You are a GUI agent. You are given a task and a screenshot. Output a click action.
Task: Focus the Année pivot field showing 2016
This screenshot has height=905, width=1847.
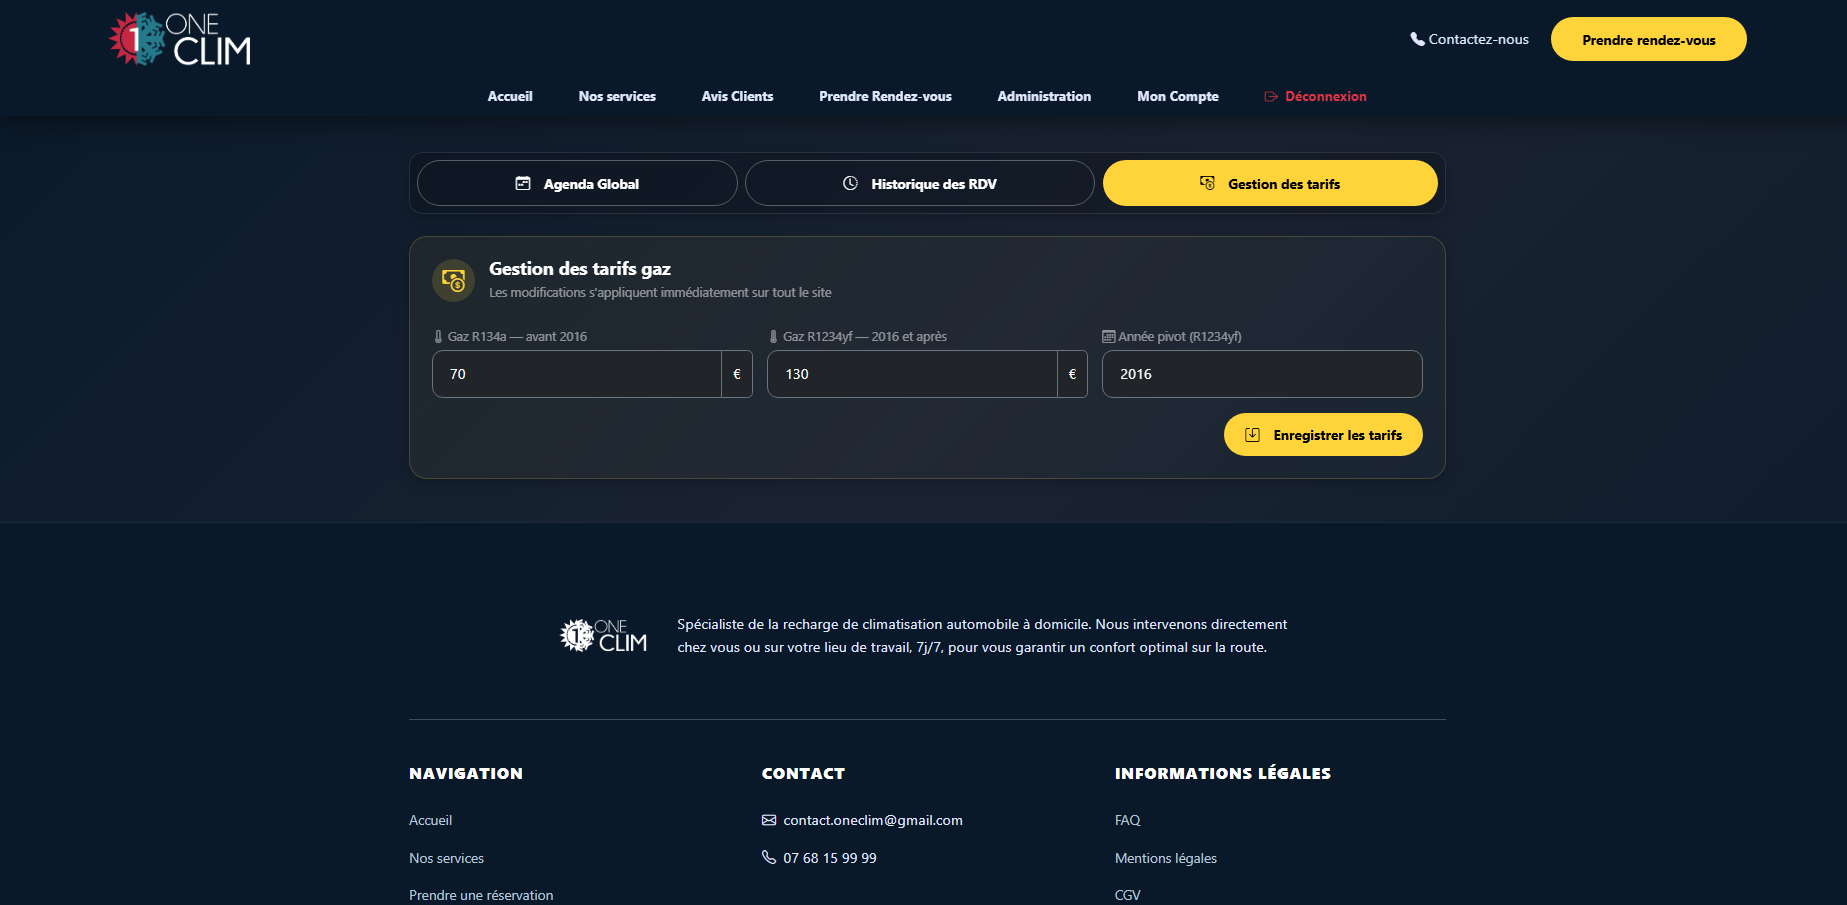coord(1262,374)
